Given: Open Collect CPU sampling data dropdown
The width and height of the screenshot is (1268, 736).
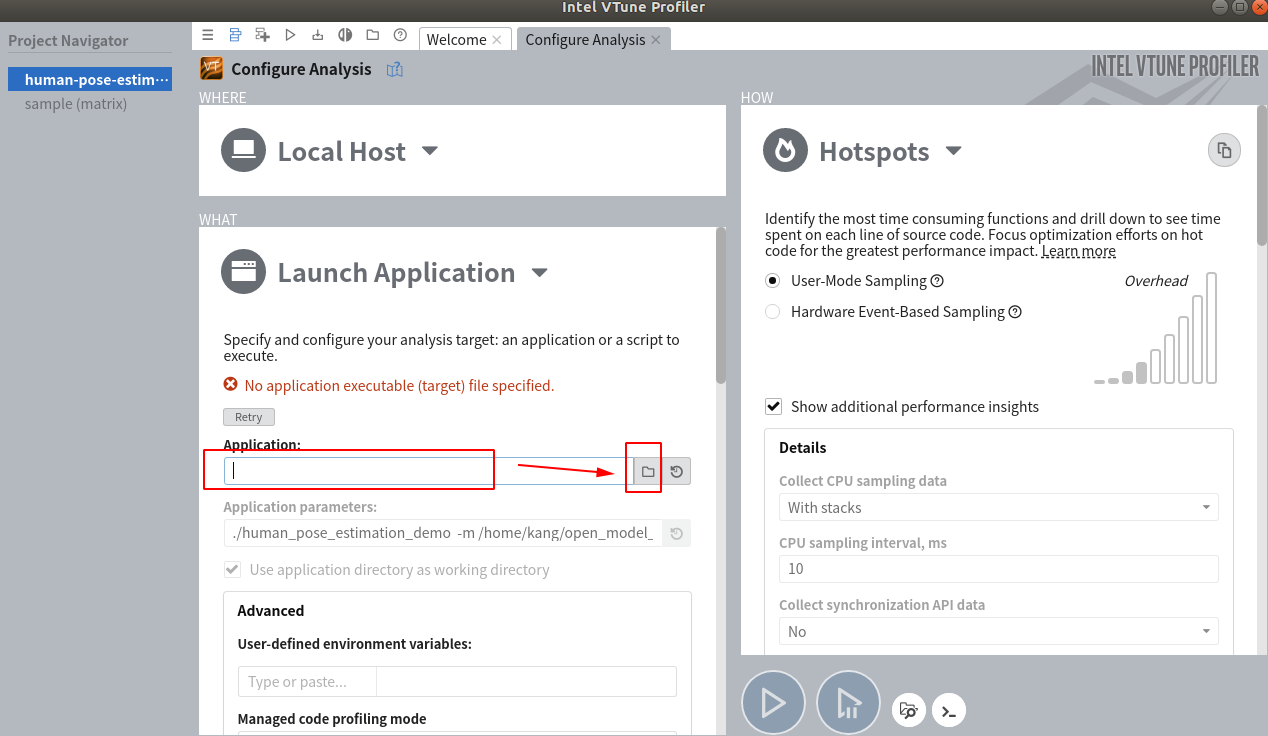Looking at the screenshot, I should coord(999,507).
